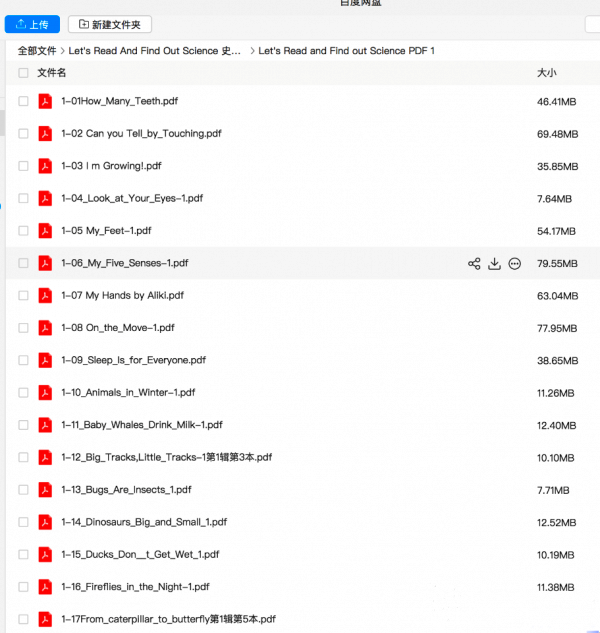The width and height of the screenshot is (600, 633).
Task: Open 1-05 My_Feet-1.pdf file name
Action: click(106, 231)
